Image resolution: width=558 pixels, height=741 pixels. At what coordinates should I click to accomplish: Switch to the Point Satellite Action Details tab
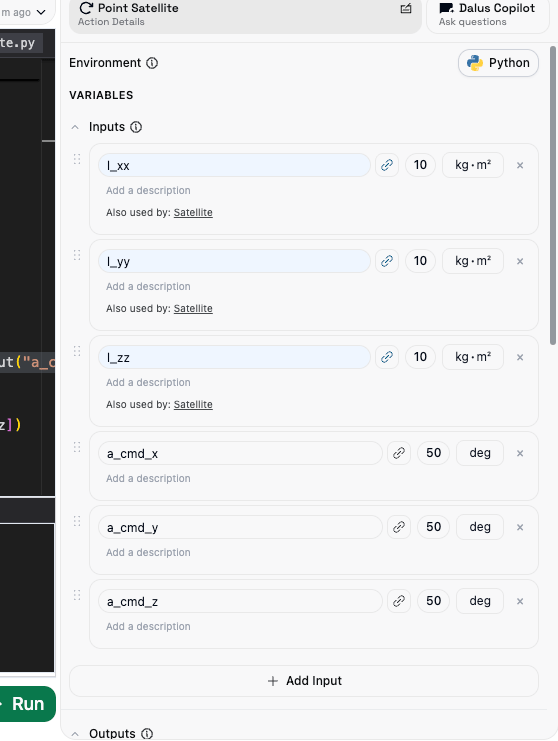click(x=245, y=16)
